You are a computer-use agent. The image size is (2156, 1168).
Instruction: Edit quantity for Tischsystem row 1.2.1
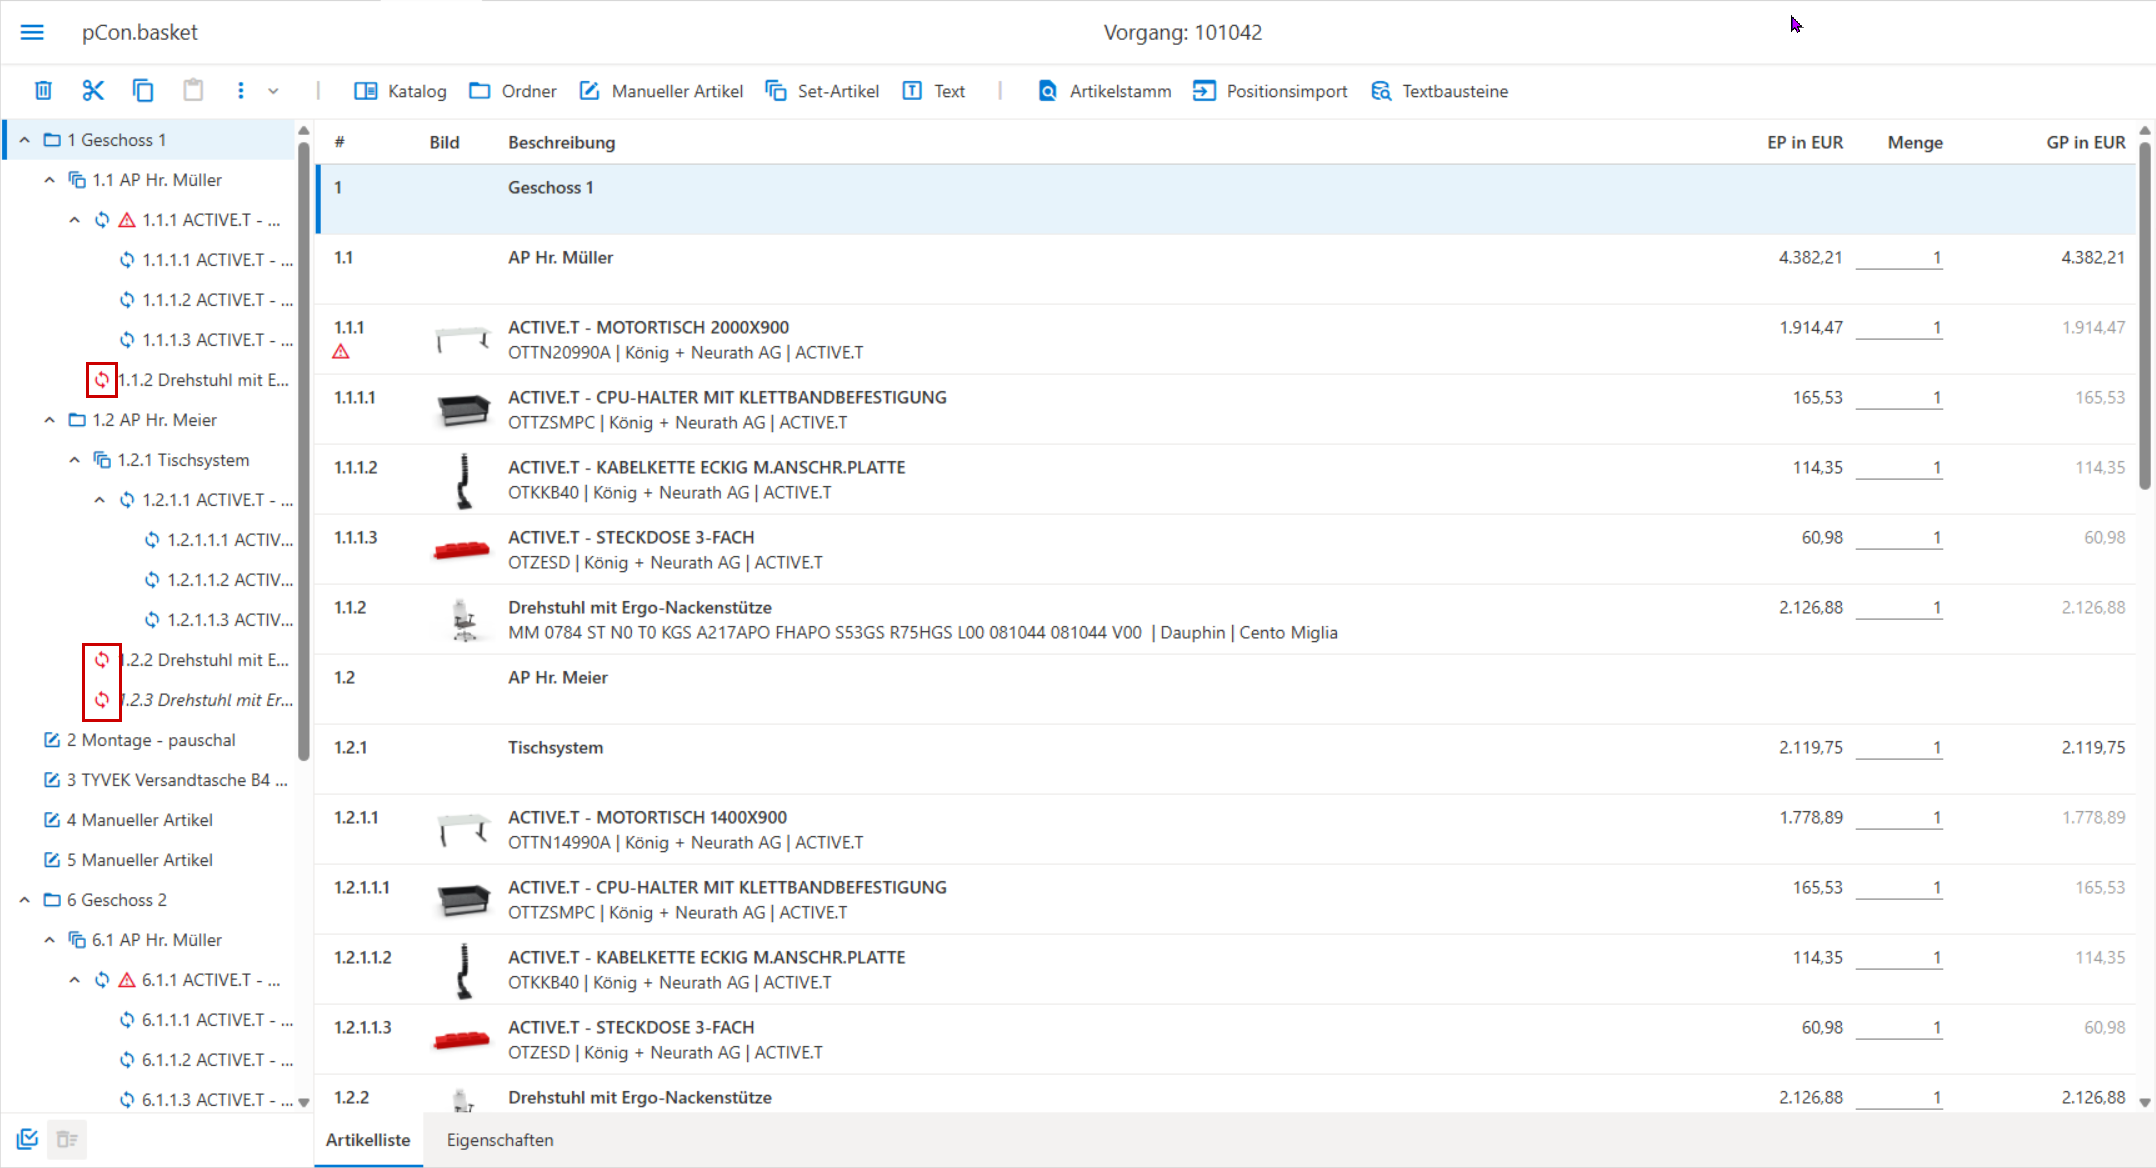tap(1899, 748)
